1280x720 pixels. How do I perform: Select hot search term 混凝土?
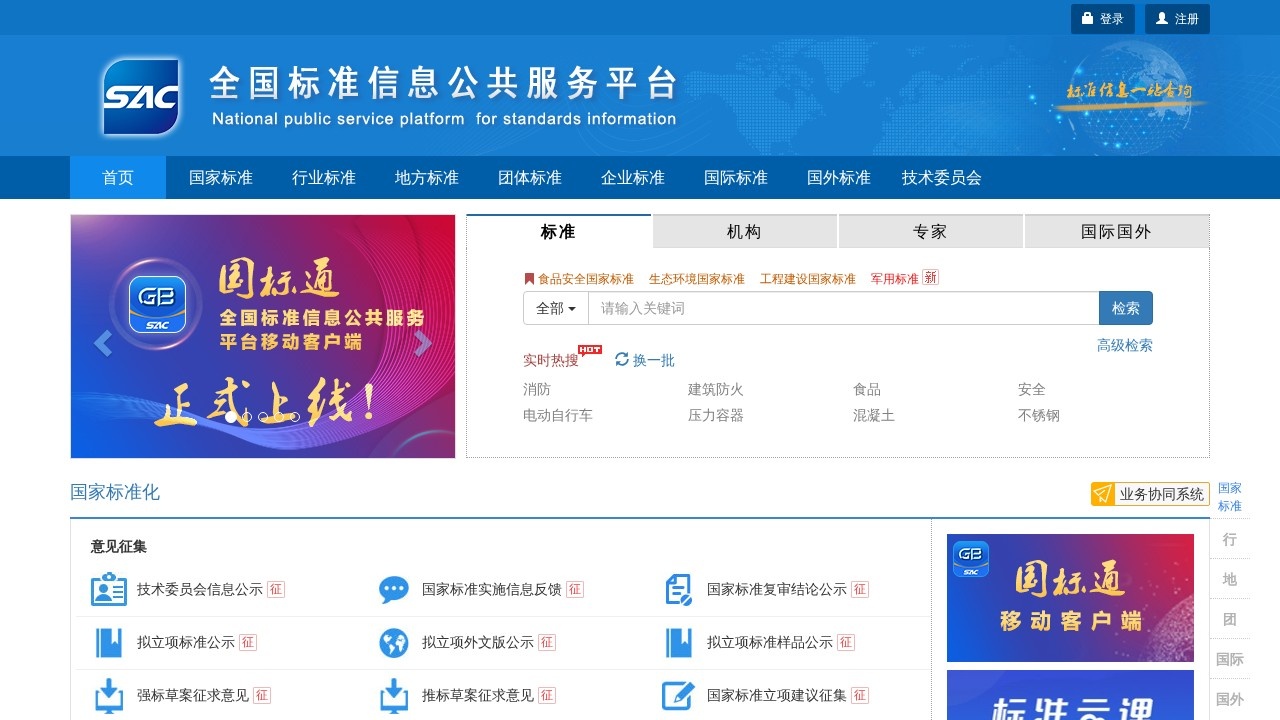coord(874,415)
